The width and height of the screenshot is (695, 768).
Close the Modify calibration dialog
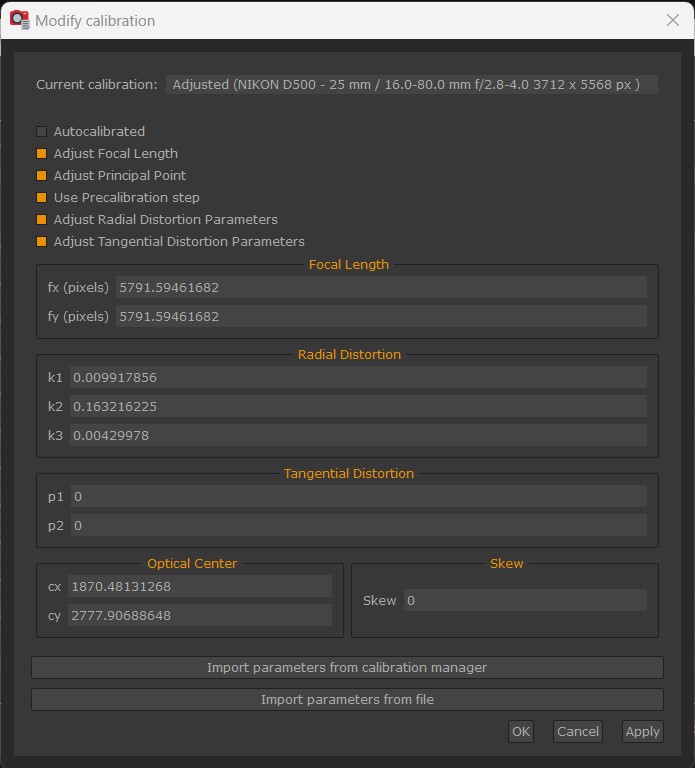click(672, 20)
